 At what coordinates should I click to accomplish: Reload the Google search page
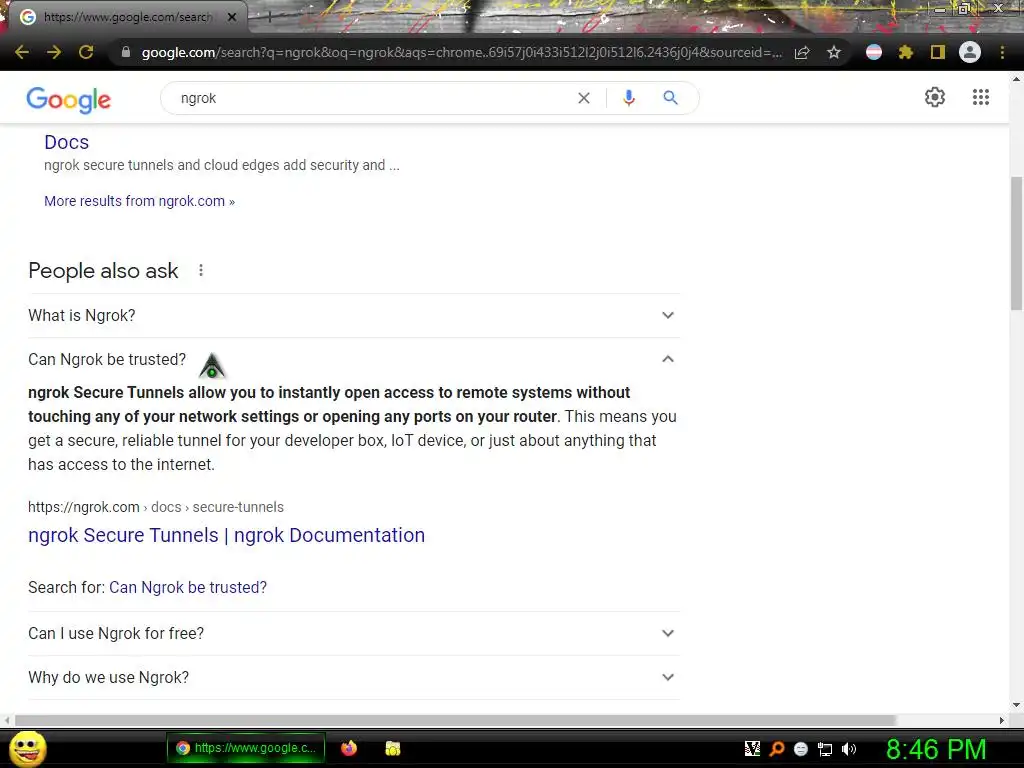click(86, 52)
